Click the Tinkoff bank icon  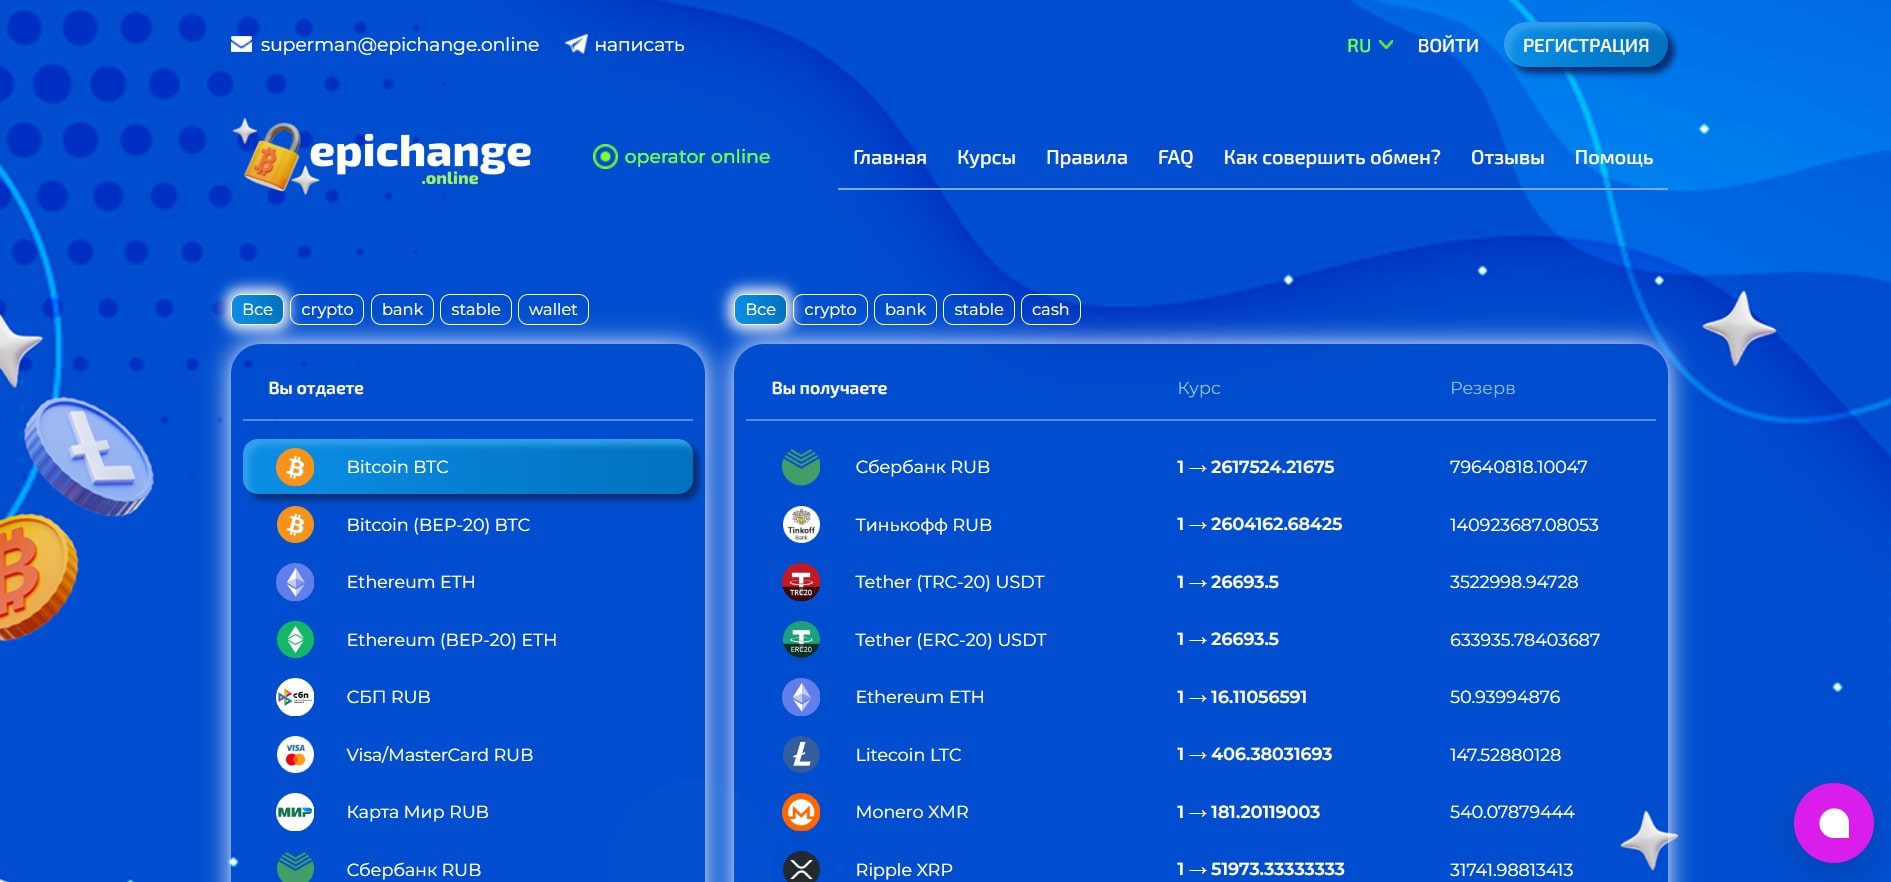801,525
